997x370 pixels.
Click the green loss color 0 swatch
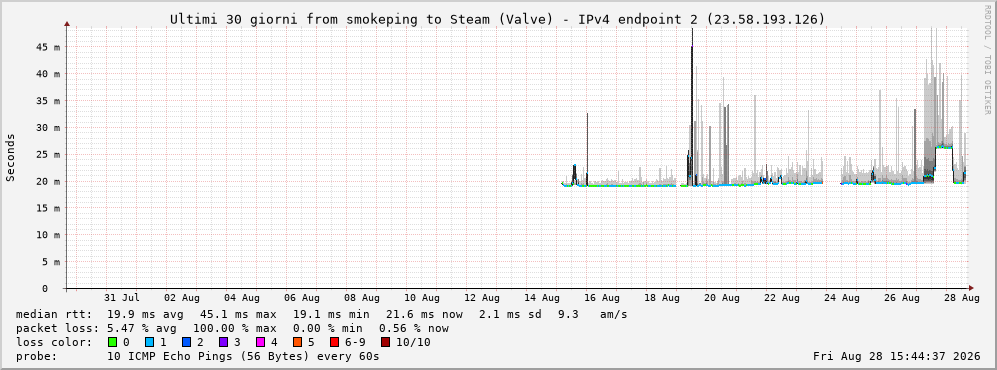coord(113,342)
